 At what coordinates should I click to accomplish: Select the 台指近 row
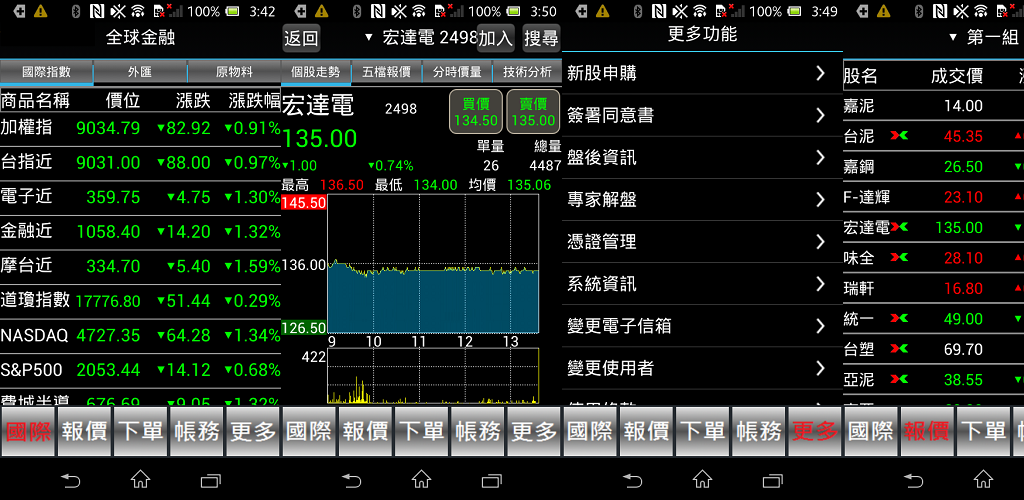(140, 163)
